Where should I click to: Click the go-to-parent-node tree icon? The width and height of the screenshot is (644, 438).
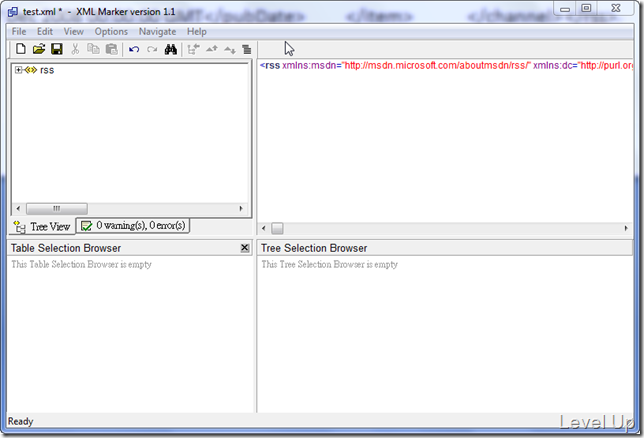click(193, 50)
